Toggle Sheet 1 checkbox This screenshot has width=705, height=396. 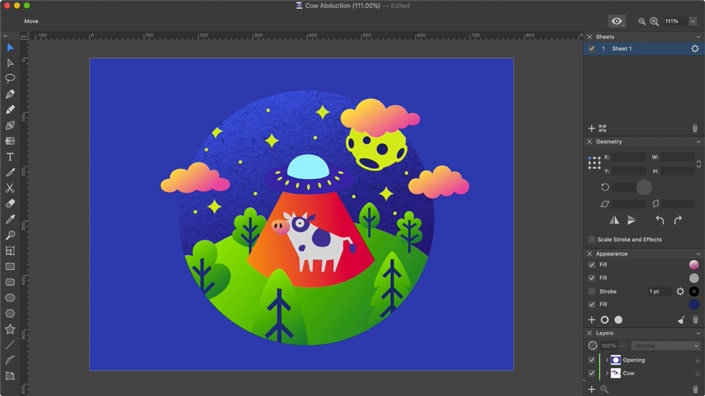coord(591,49)
